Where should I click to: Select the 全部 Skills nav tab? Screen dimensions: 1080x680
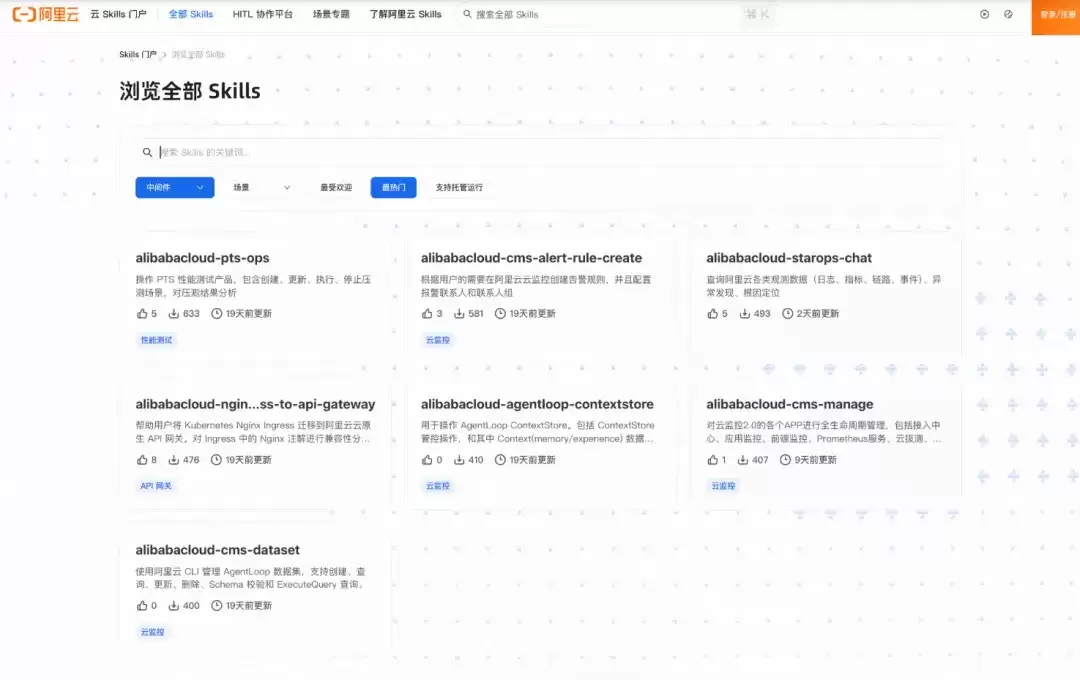coord(191,14)
